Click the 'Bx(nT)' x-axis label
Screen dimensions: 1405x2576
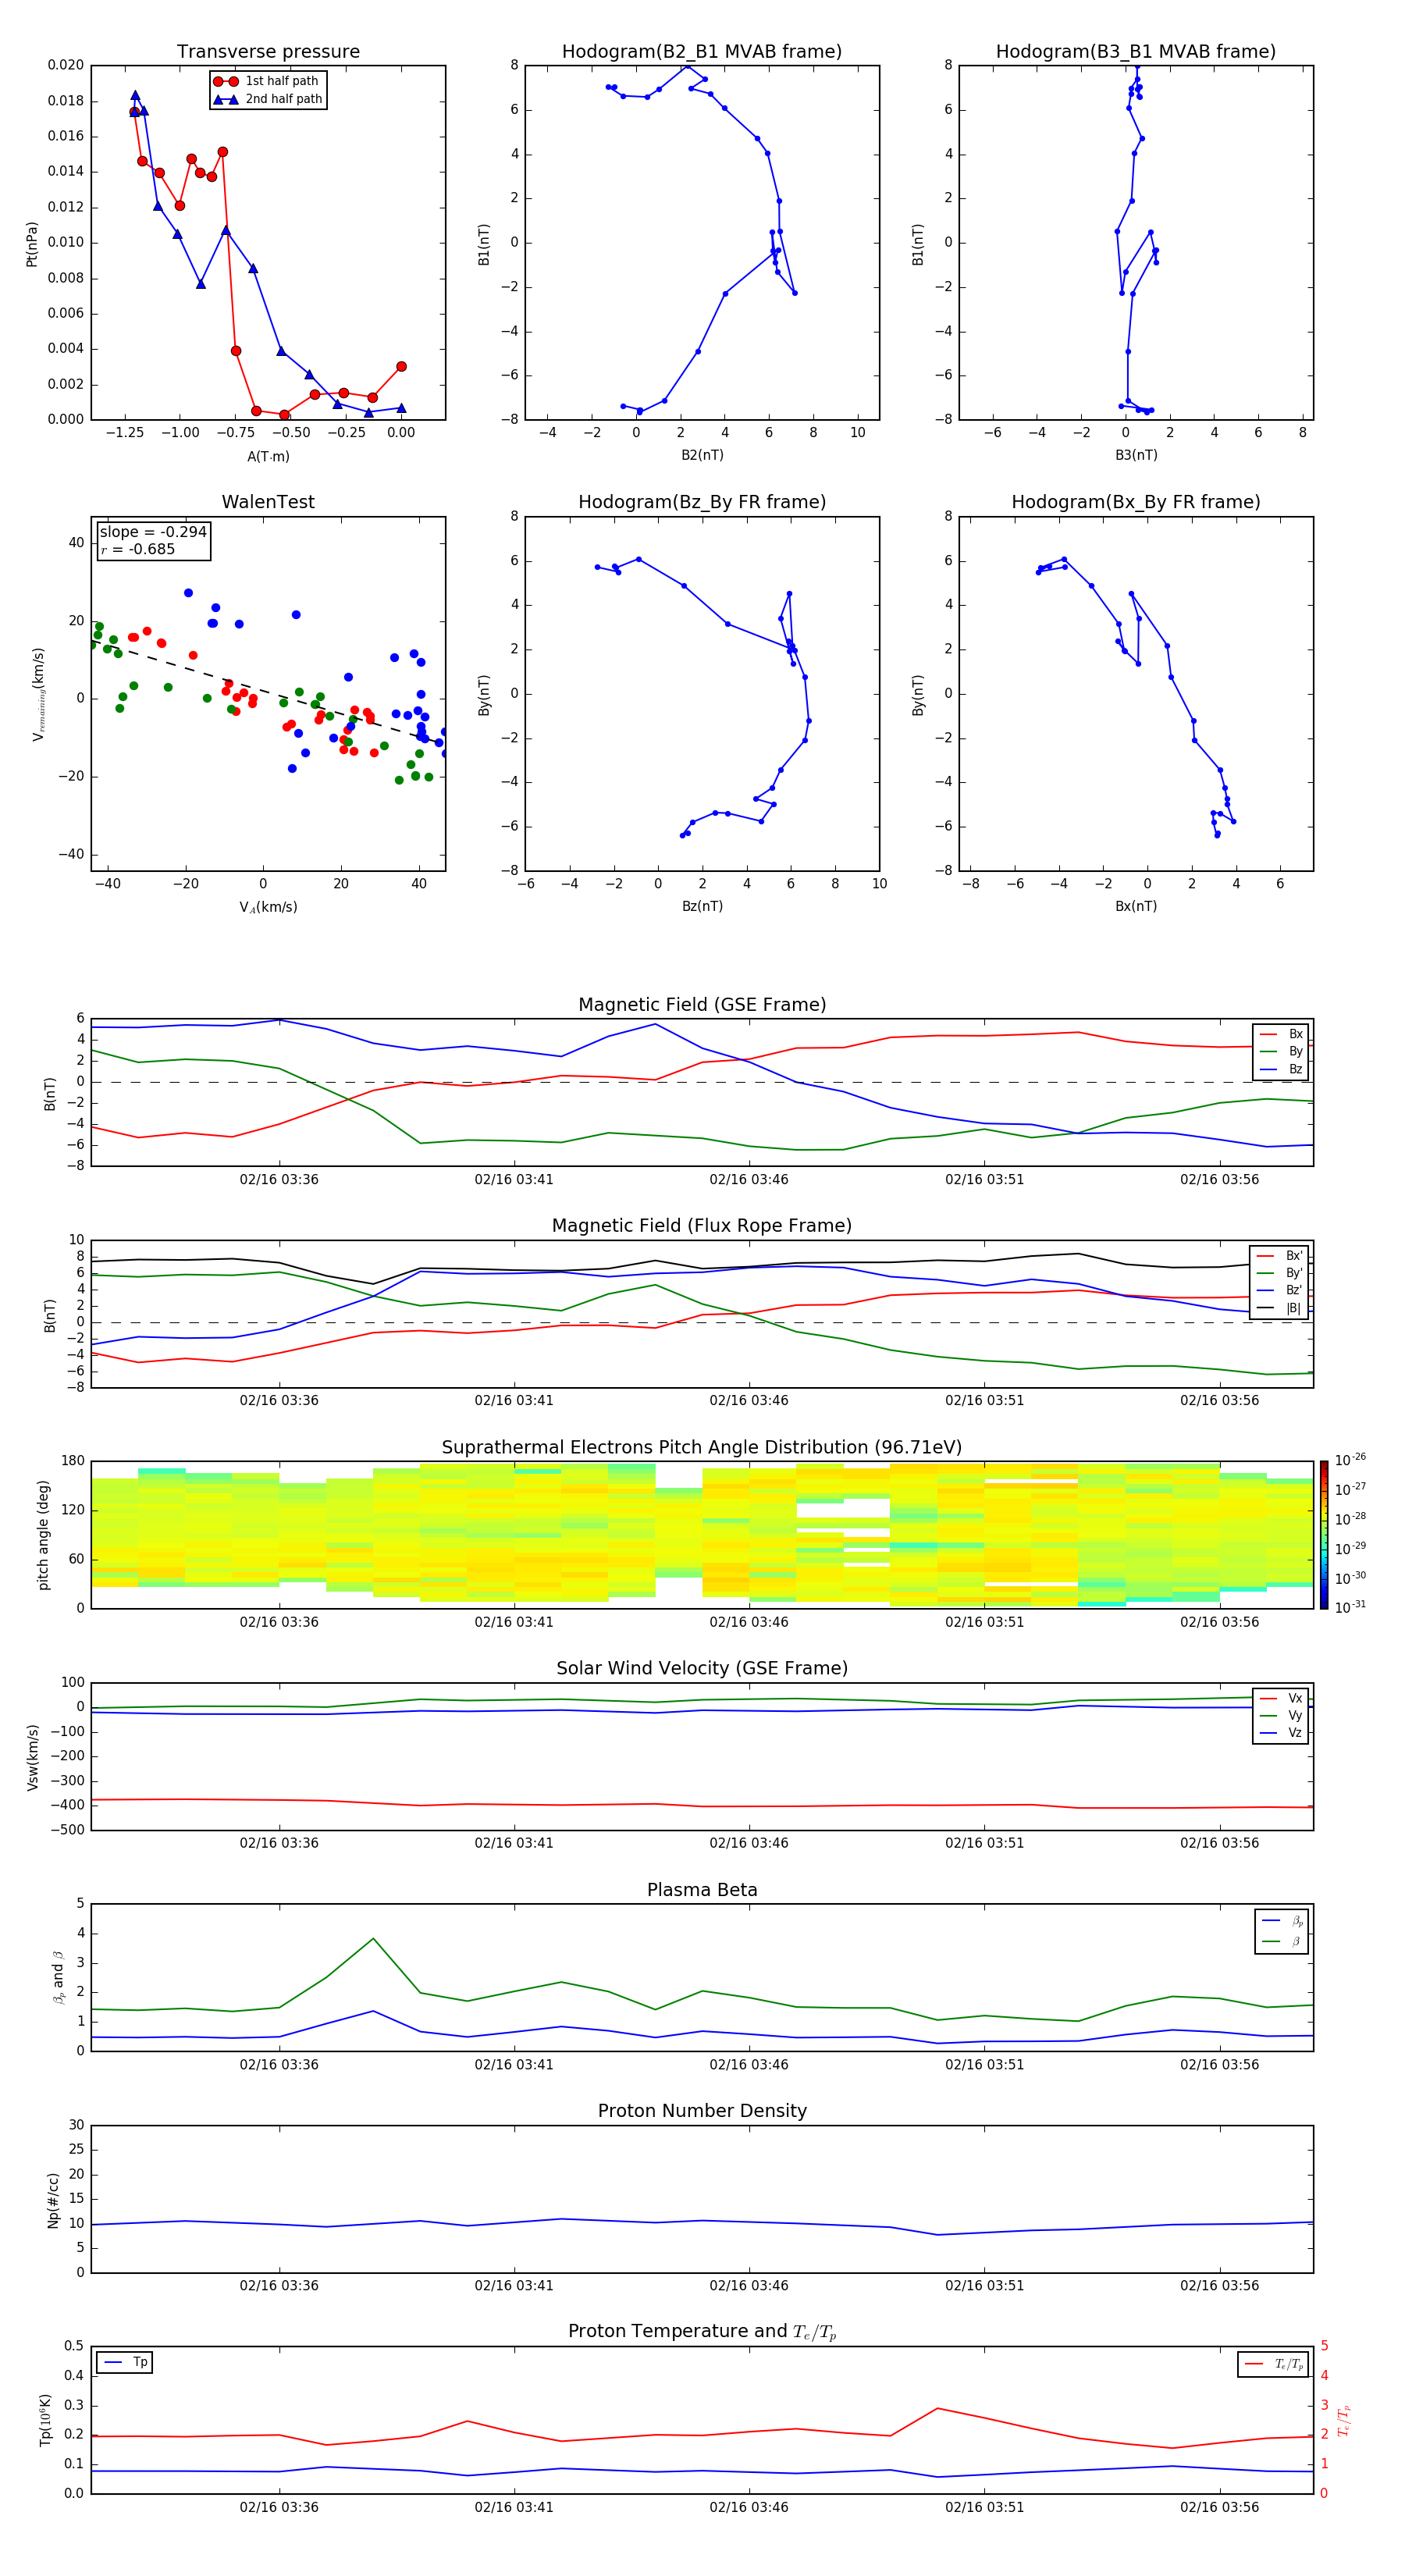coord(1136,906)
